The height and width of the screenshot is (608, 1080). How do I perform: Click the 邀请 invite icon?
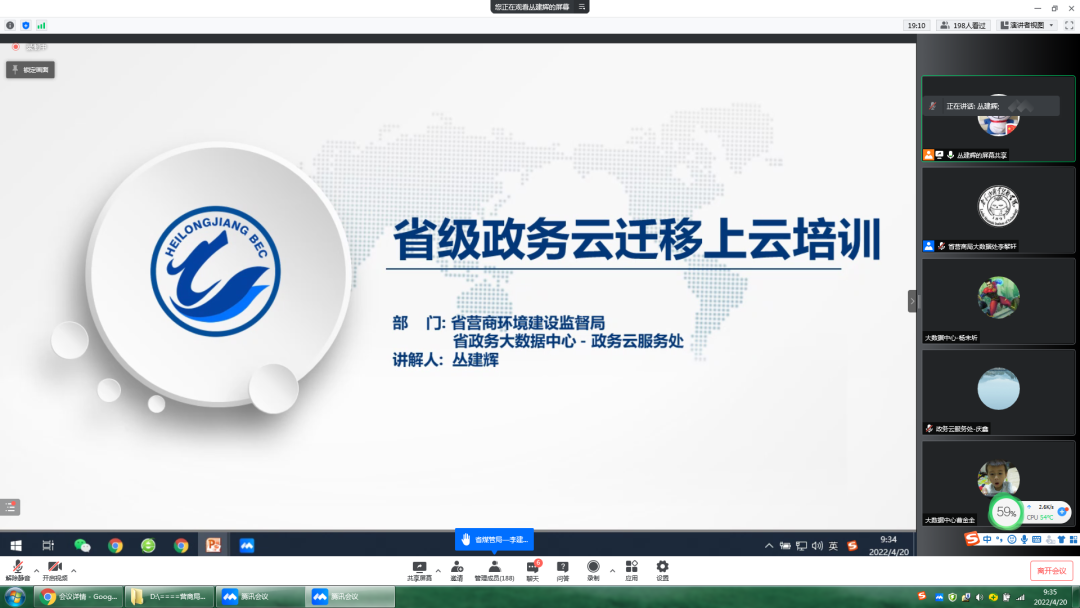click(x=457, y=570)
